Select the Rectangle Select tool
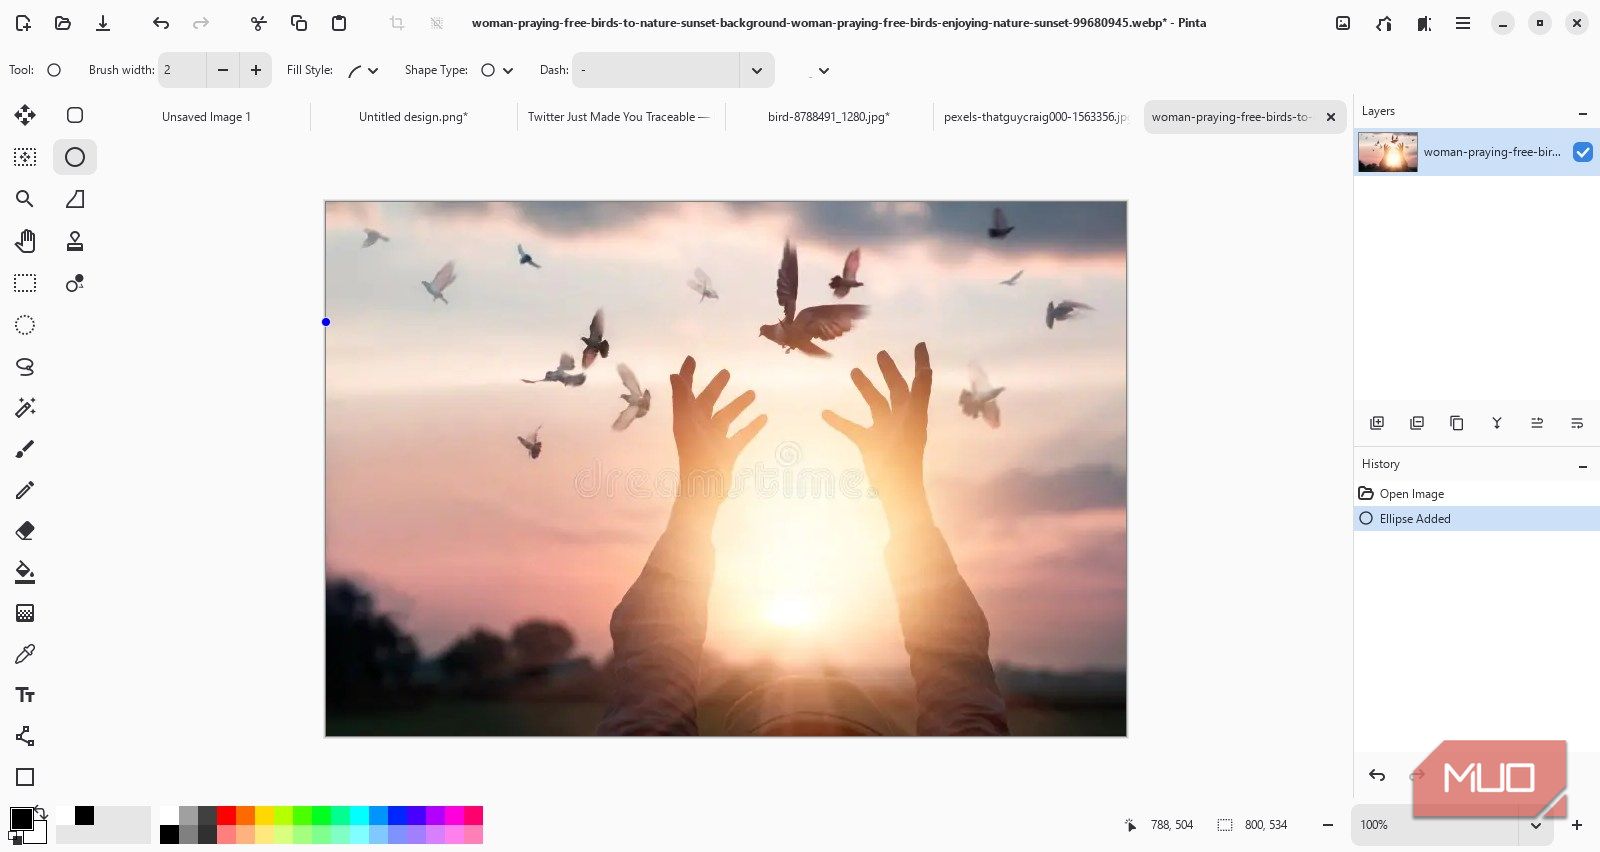This screenshot has width=1600, height=852. pyautogui.click(x=25, y=284)
